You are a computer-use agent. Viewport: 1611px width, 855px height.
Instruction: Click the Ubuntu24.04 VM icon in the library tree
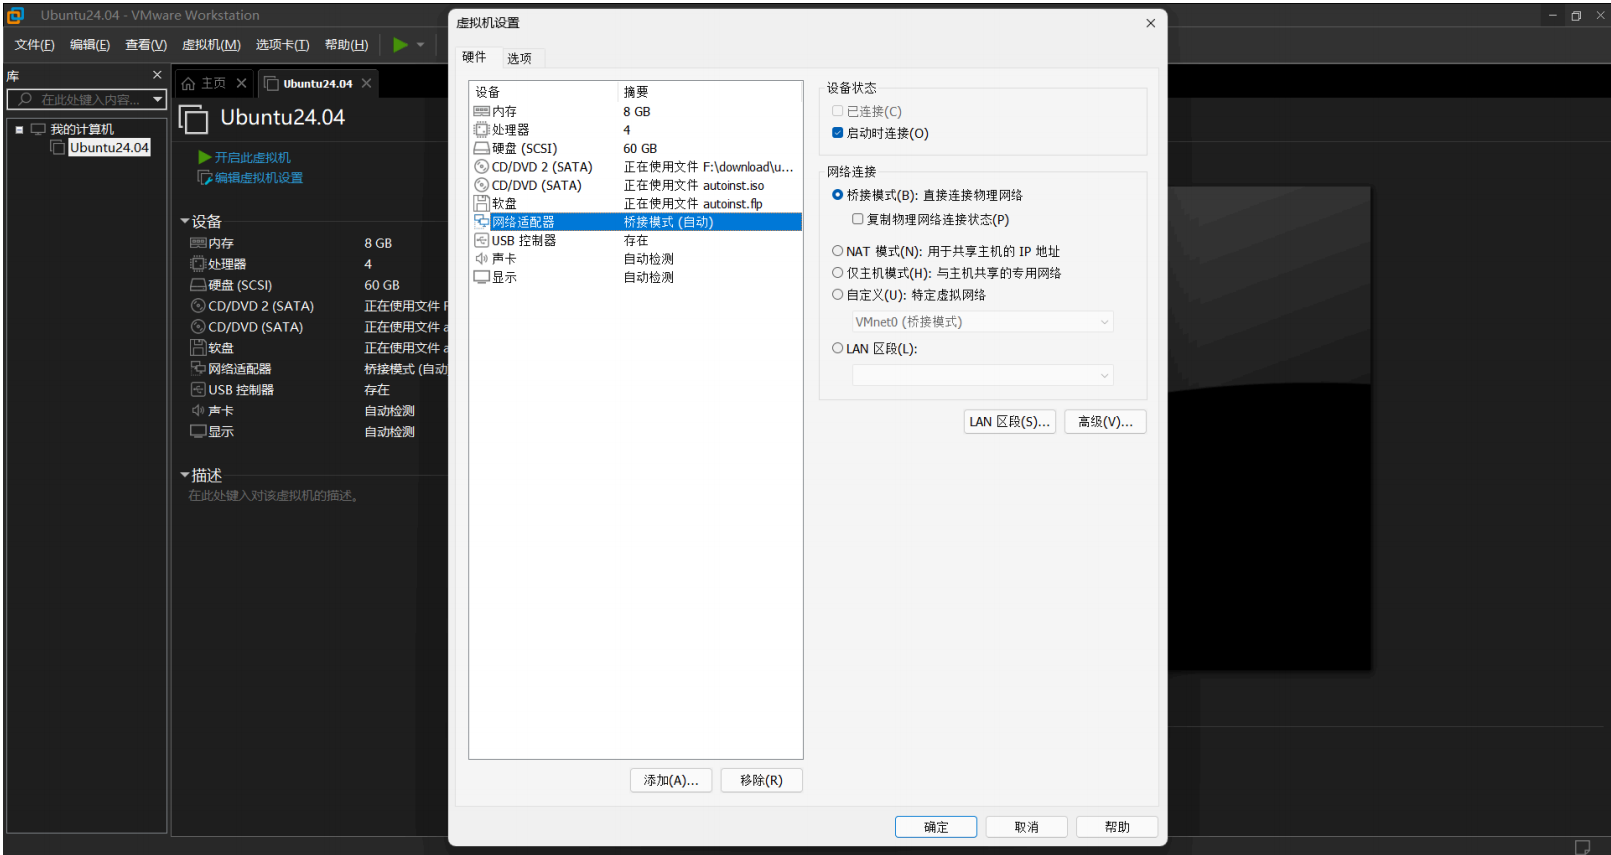tap(58, 147)
